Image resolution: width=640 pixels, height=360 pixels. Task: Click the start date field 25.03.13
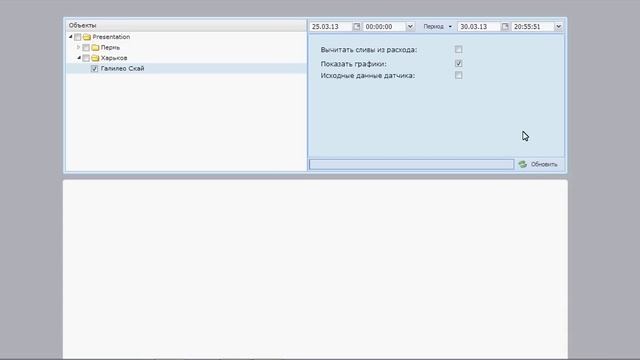point(331,27)
